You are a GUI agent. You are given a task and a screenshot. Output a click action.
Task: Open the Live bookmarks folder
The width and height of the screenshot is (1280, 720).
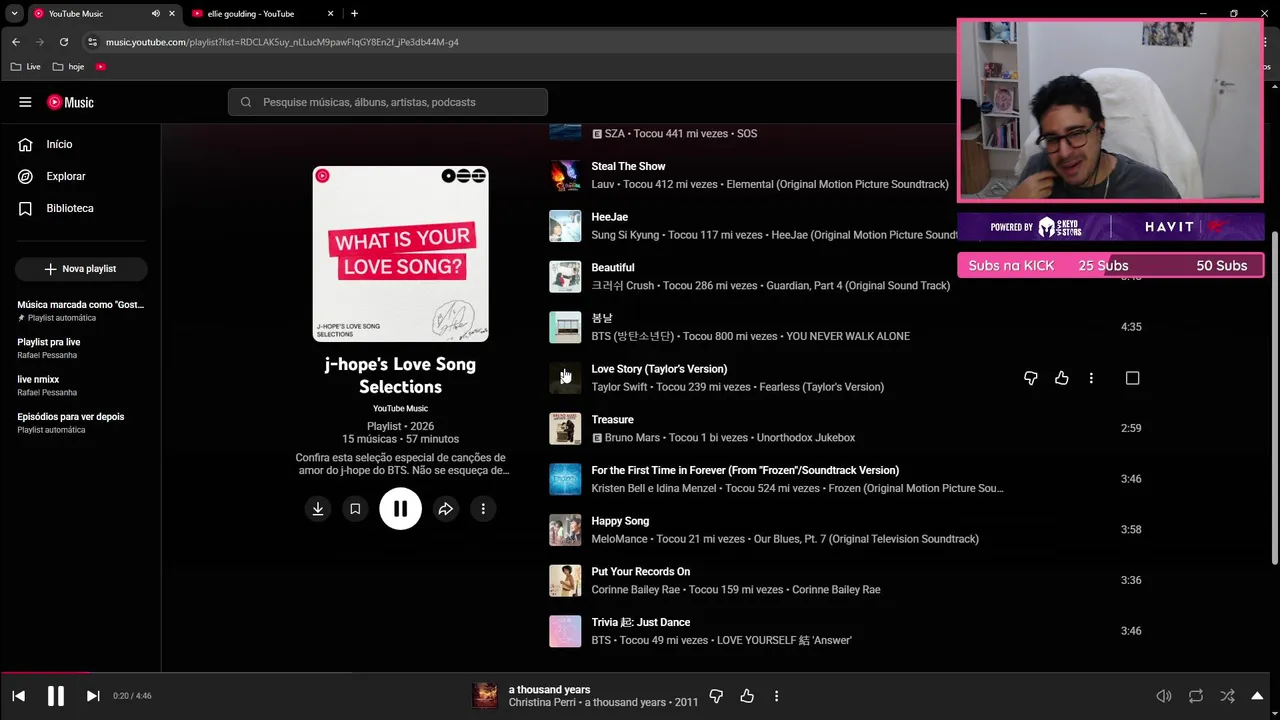pos(26,67)
